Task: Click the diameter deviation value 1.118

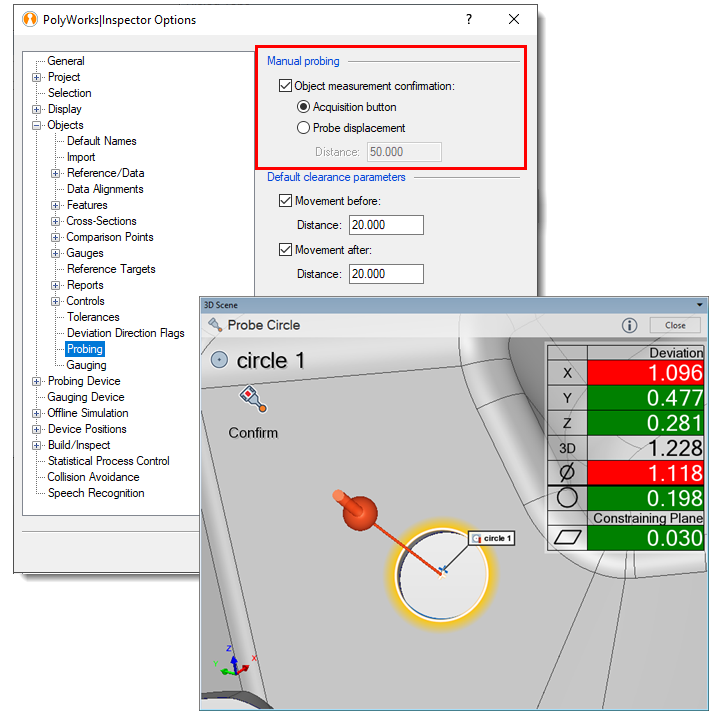Action: [x=645, y=473]
